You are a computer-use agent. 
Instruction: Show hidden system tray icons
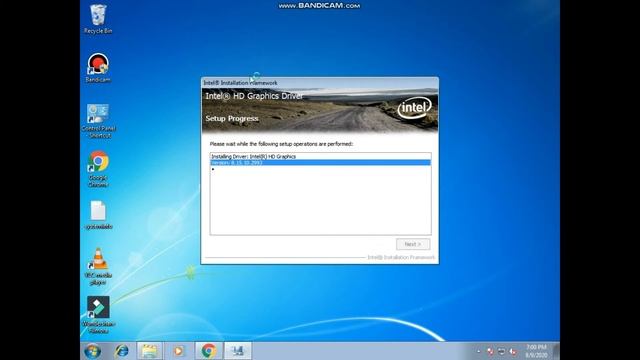point(479,351)
